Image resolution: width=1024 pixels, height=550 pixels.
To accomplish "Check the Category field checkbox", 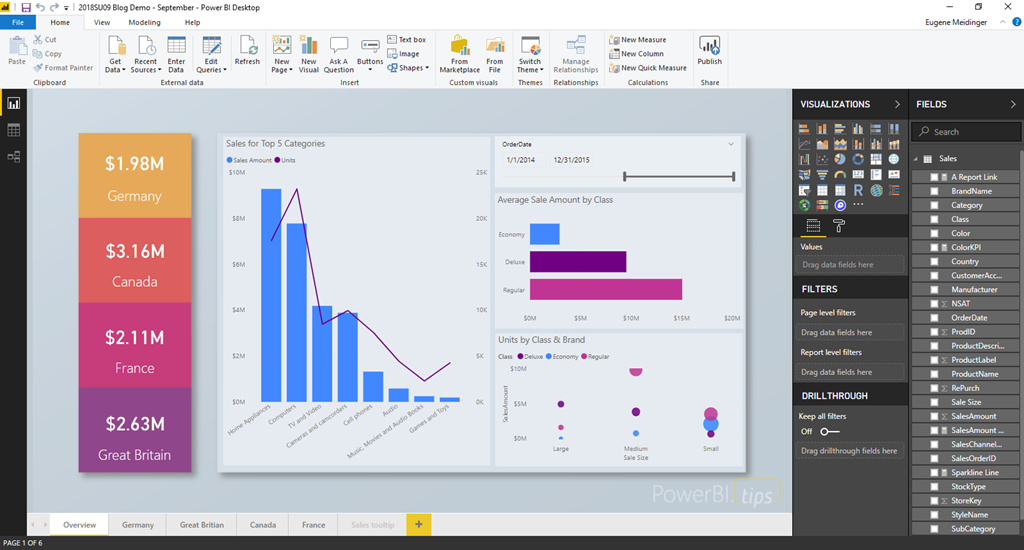I will click(935, 205).
